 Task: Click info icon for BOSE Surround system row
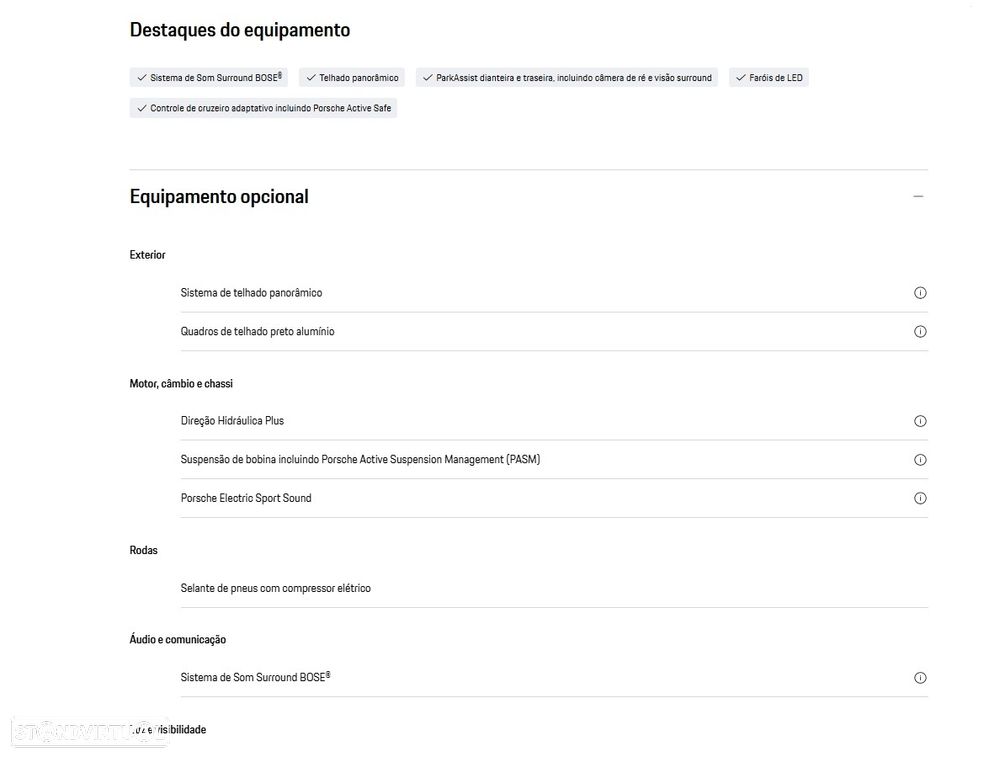tap(920, 678)
